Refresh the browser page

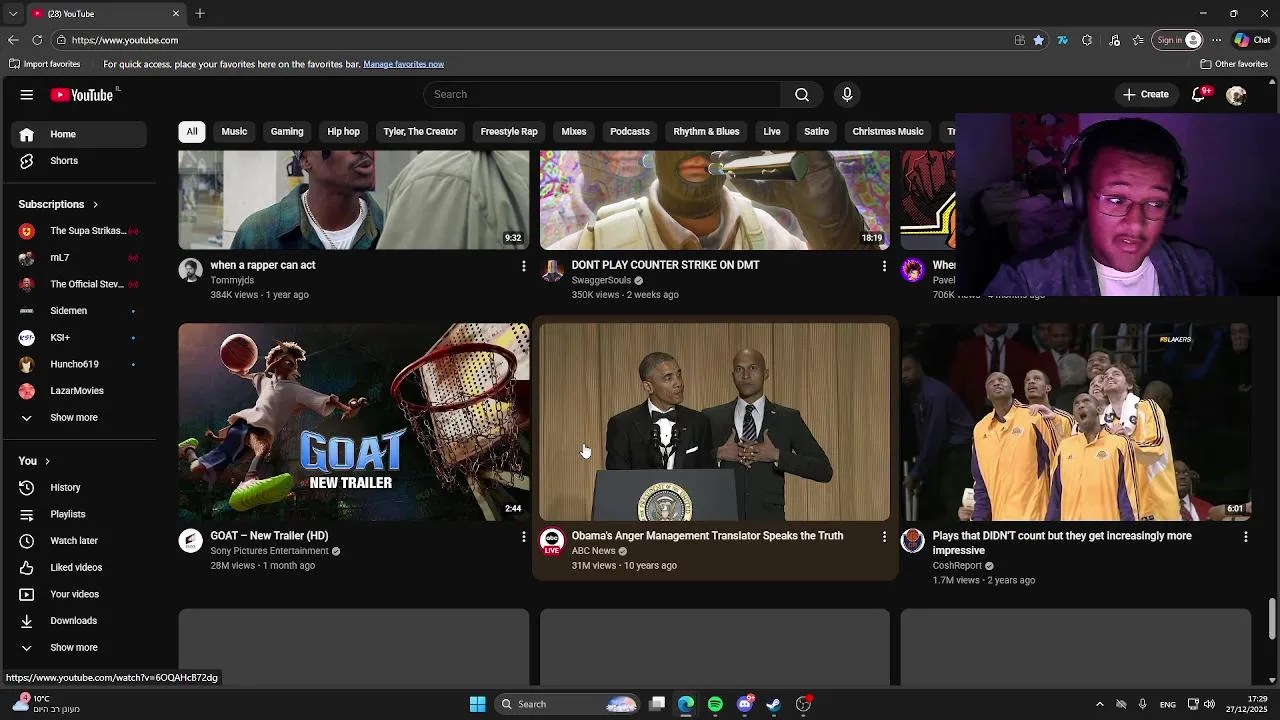[x=37, y=40]
